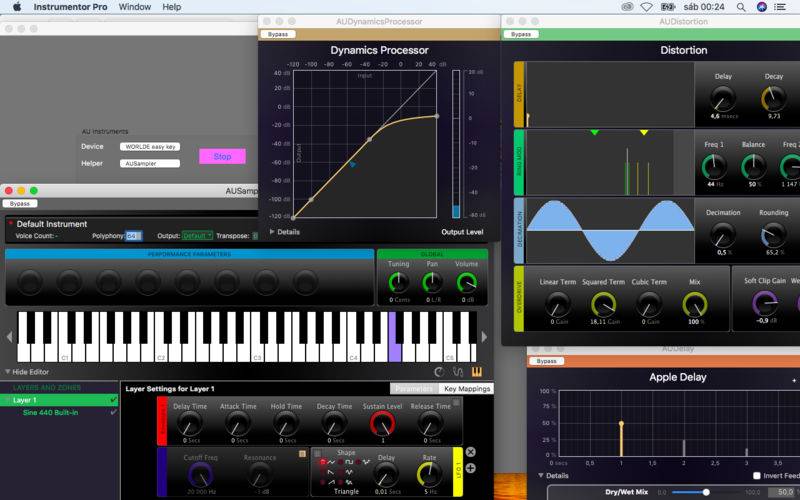Bypass the AUSampler instrument
Screen dimensions: 800x500
click(x=20, y=204)
